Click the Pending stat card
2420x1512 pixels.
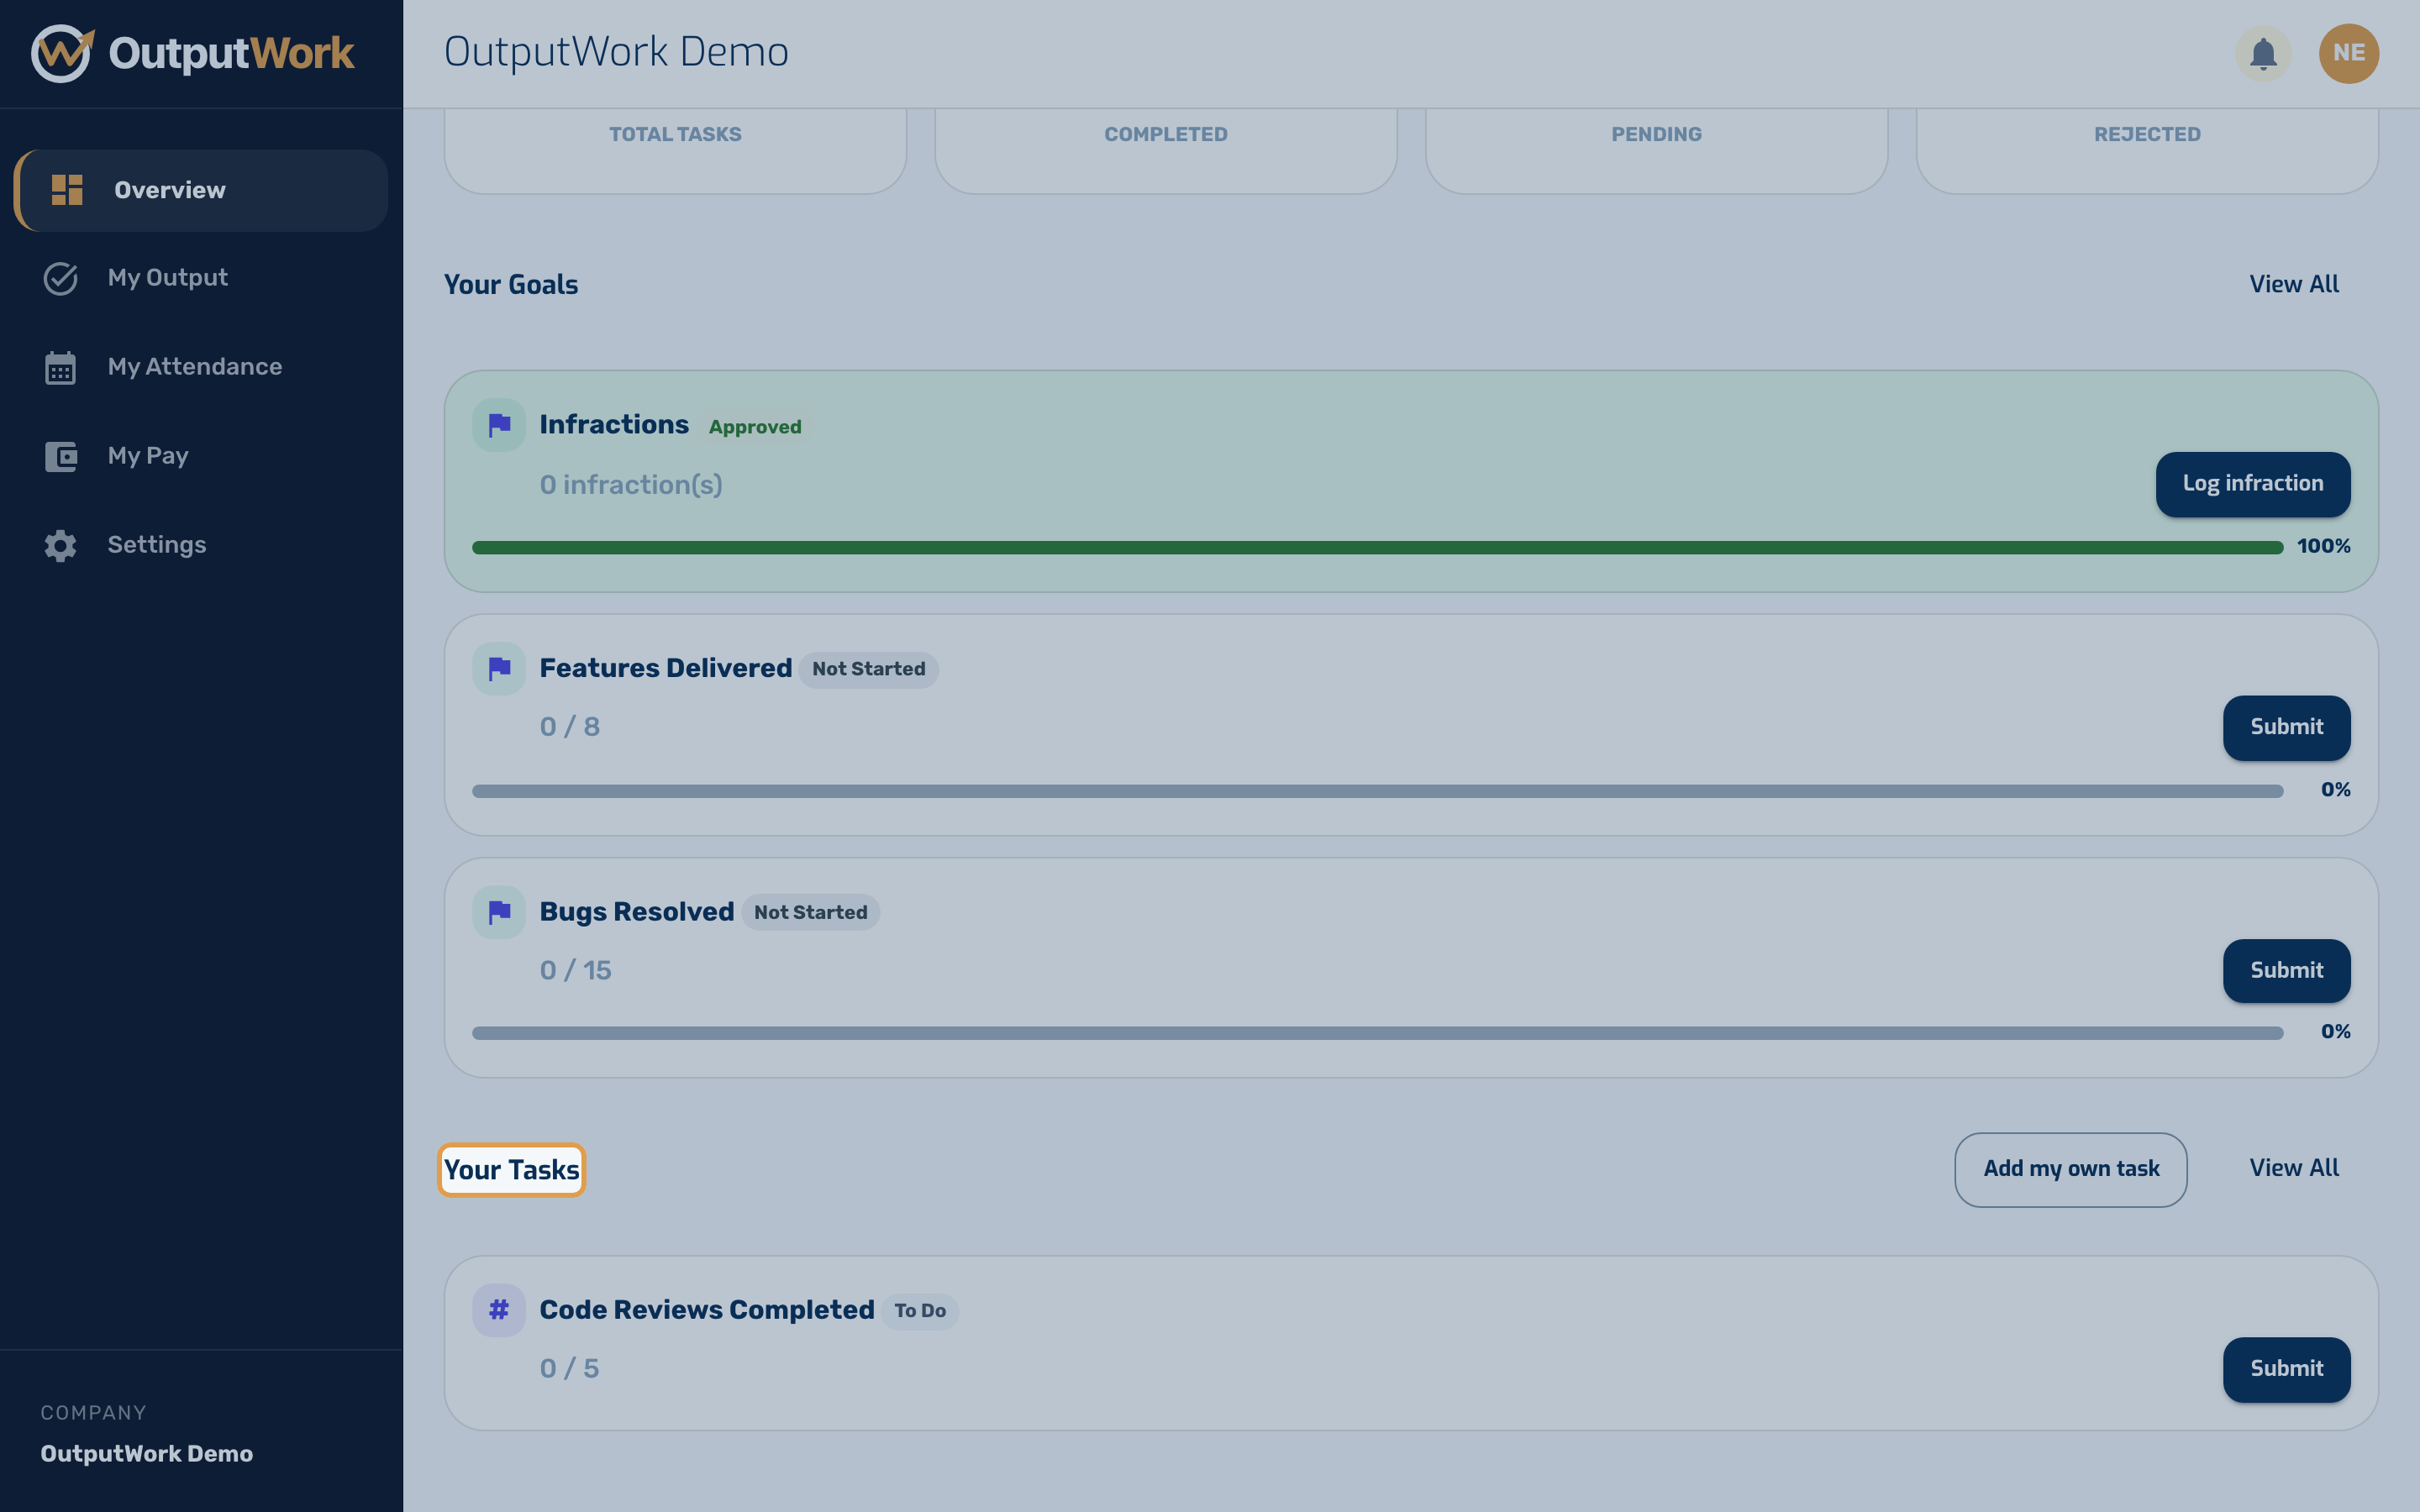click(1657, 150)
